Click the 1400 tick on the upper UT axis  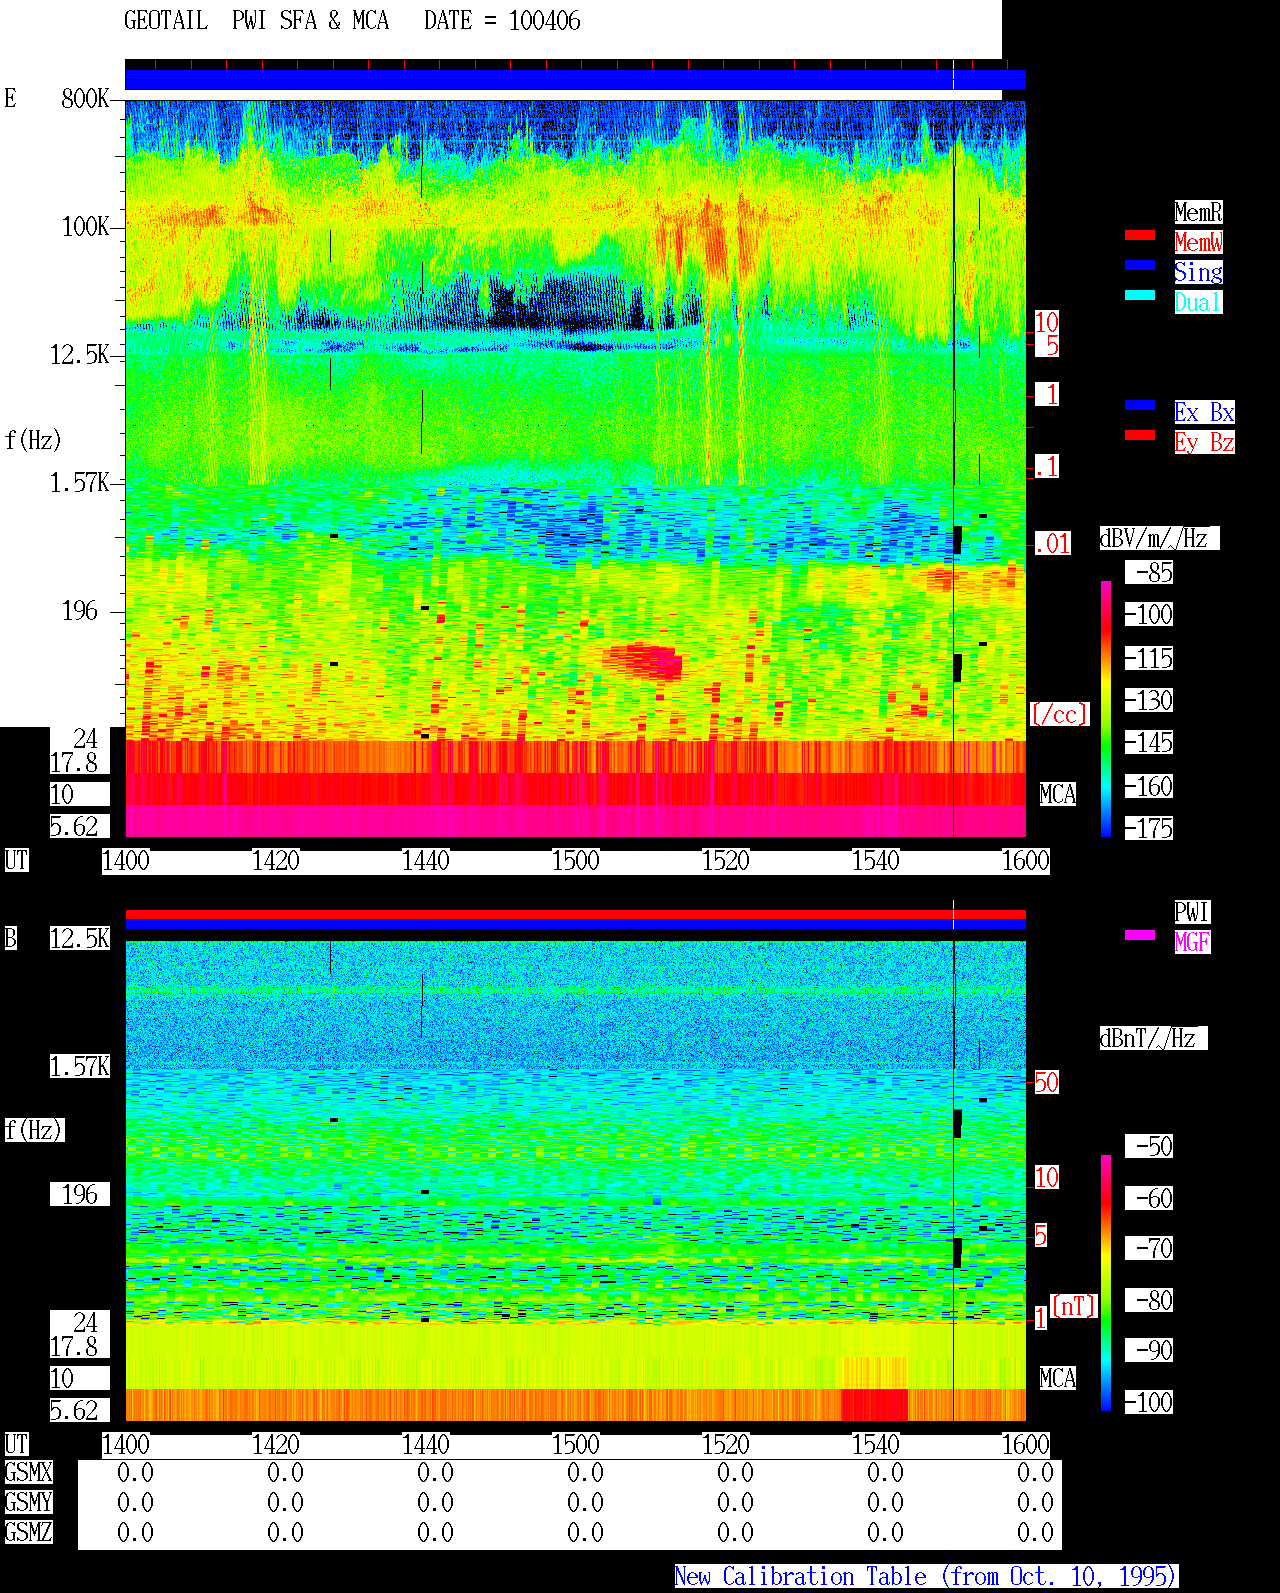coord(126,860)
